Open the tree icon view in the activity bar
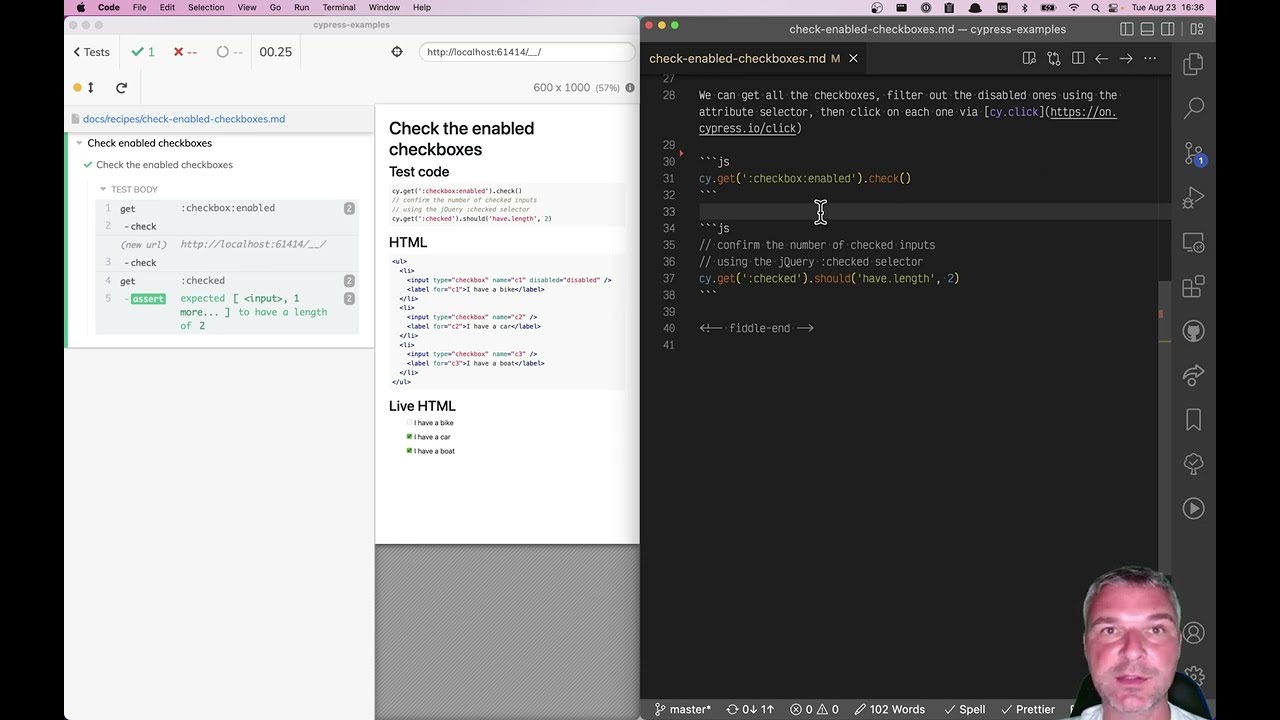This screenshot has height=720, width=1280. [x=1193, y=464]
